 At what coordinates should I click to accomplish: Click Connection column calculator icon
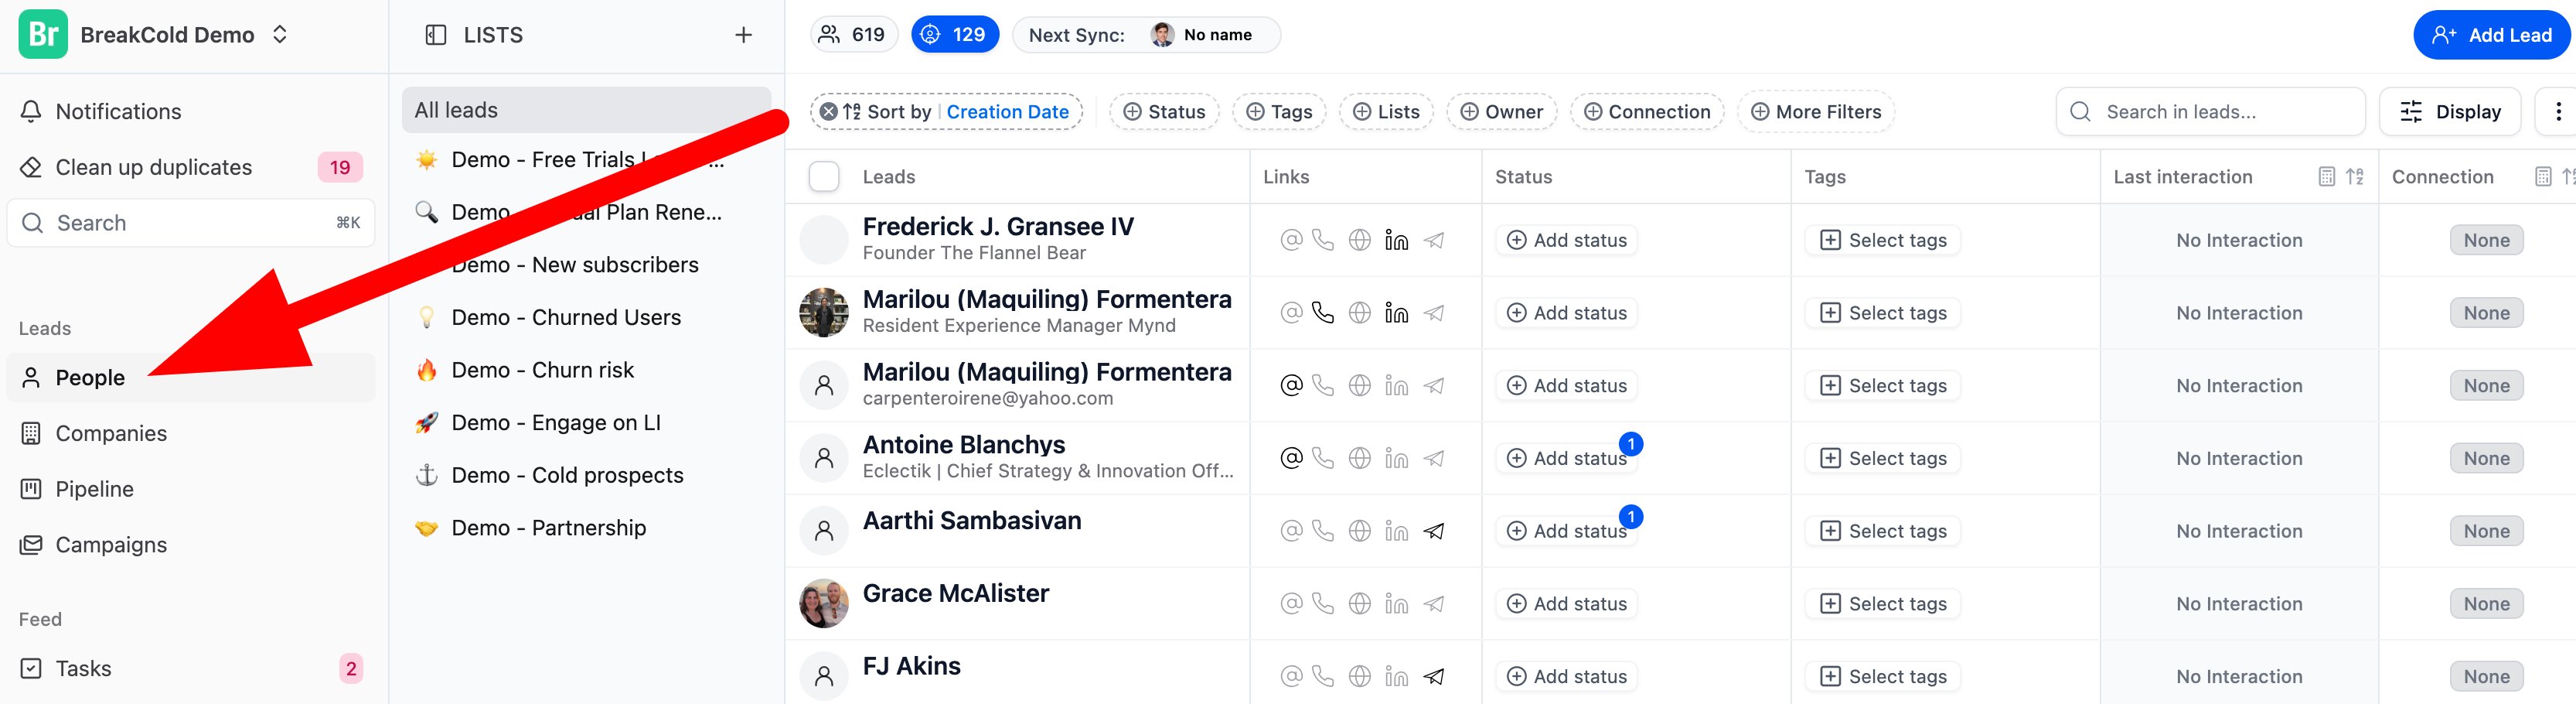tap(2543, 177)
